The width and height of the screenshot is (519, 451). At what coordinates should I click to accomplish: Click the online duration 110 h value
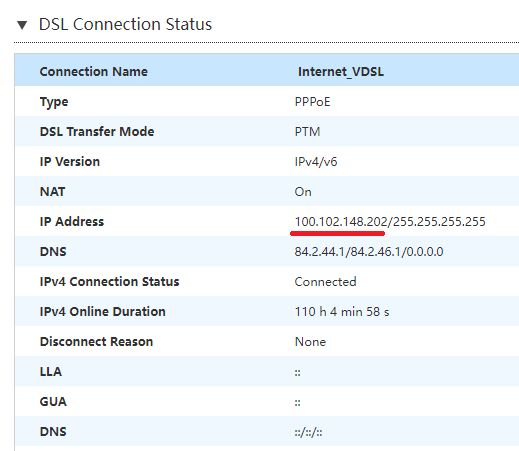(x=342, y=312)
